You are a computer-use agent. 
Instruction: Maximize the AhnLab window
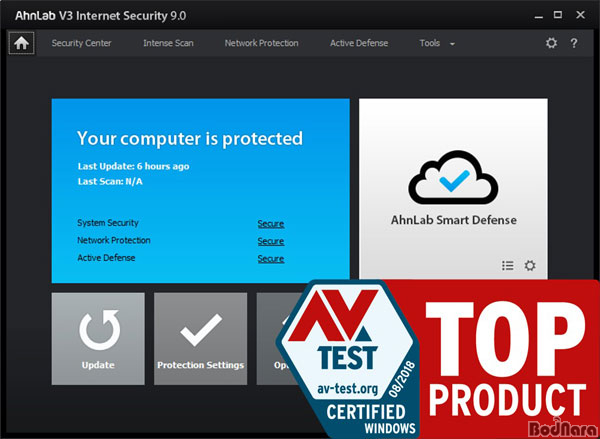point(558,15)
